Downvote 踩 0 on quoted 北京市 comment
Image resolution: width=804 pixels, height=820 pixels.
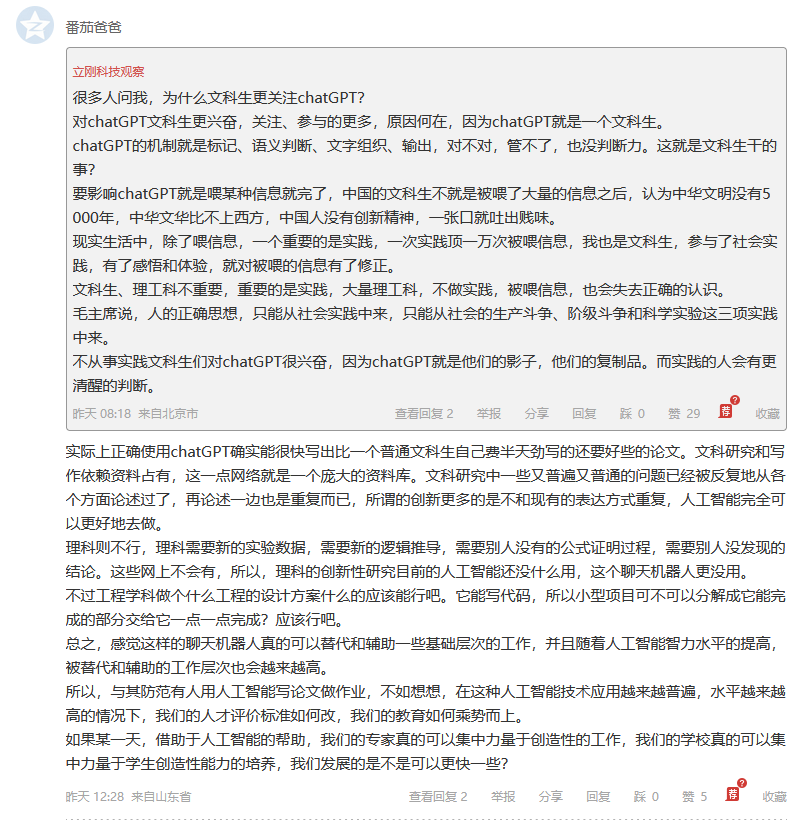pos(632,414)
